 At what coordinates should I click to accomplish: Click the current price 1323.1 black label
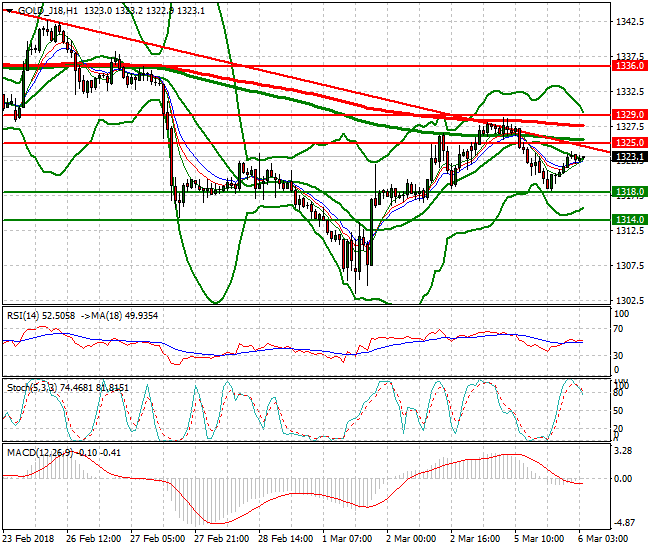pyautogui.click(x=629, y=157)
